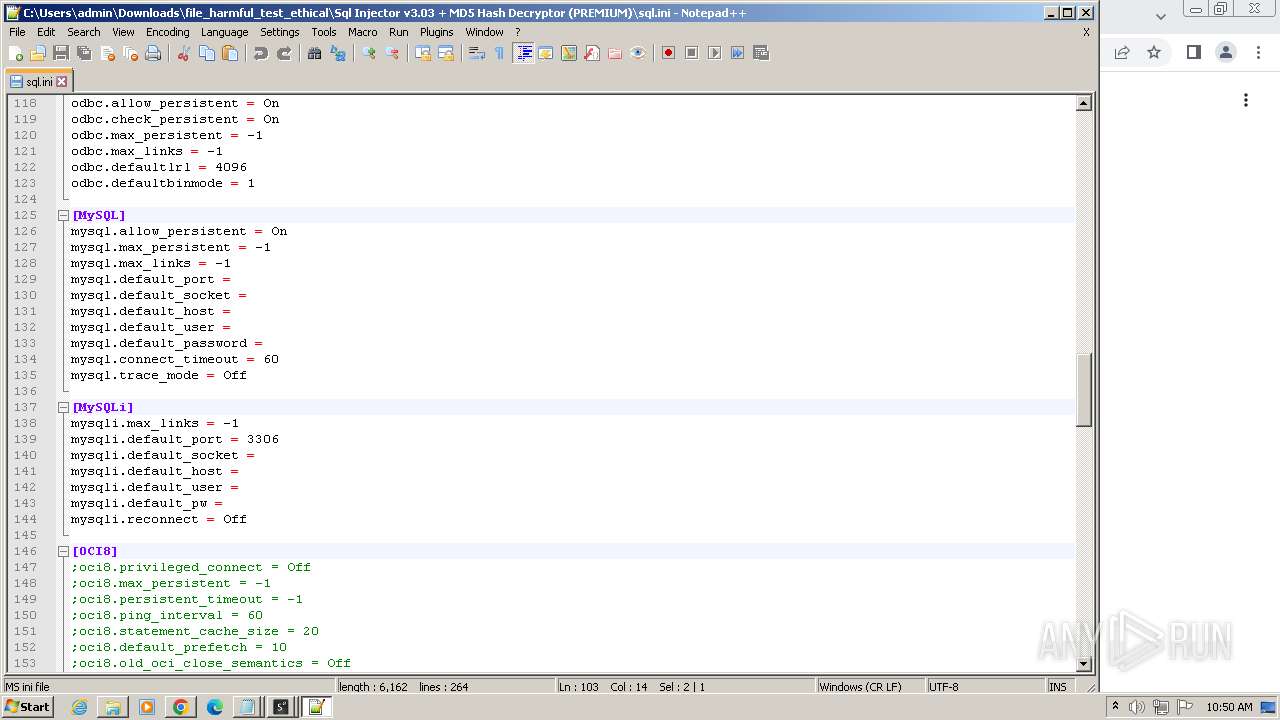Copy selection with Copy icon
This screenshot has width=1280, height=720.
pyautogui.click(x=207, y=53)
